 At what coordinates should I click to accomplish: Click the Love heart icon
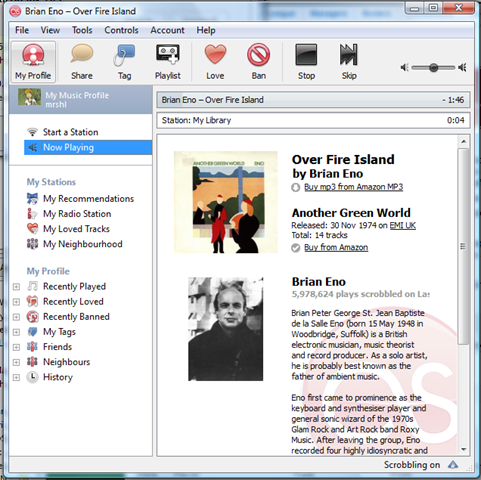point(215,54)
